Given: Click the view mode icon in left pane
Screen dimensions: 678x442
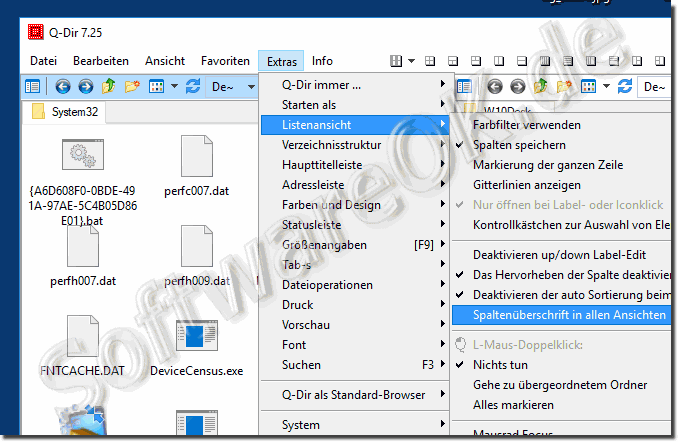Looking at the screenshot, I should pyautogui.click(x=156, y=86).
